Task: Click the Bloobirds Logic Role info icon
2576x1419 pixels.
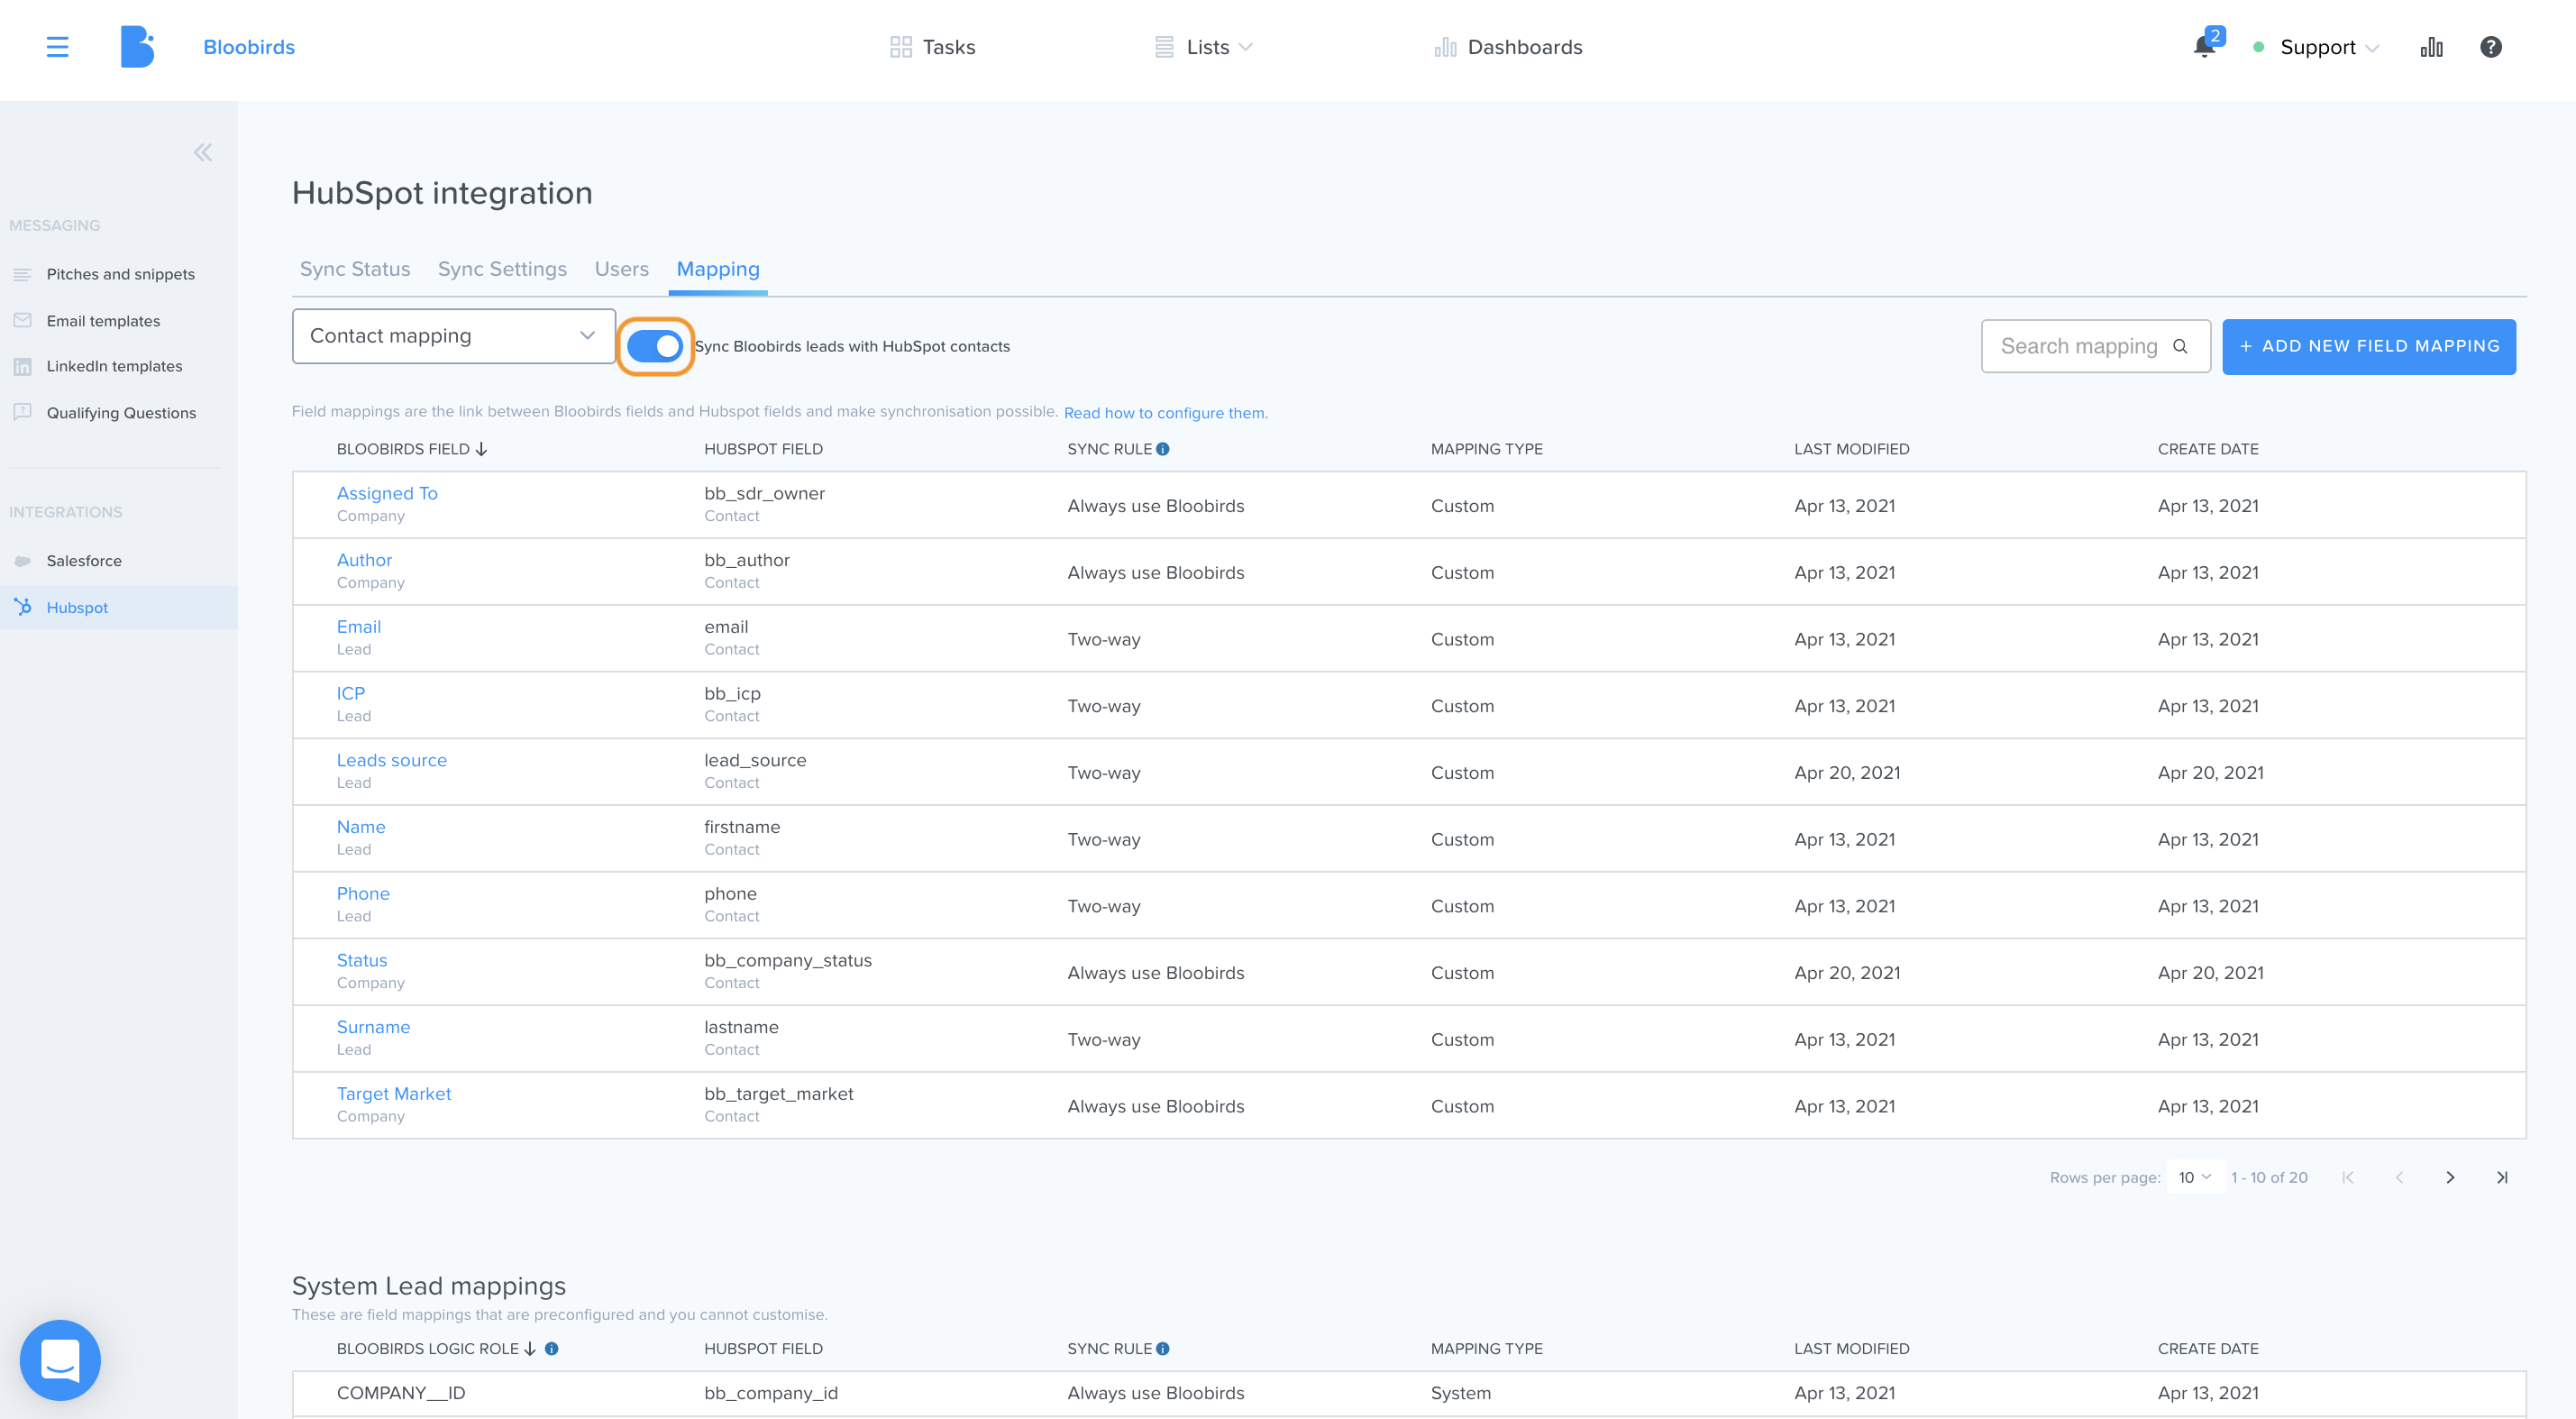Action: 551,1349
